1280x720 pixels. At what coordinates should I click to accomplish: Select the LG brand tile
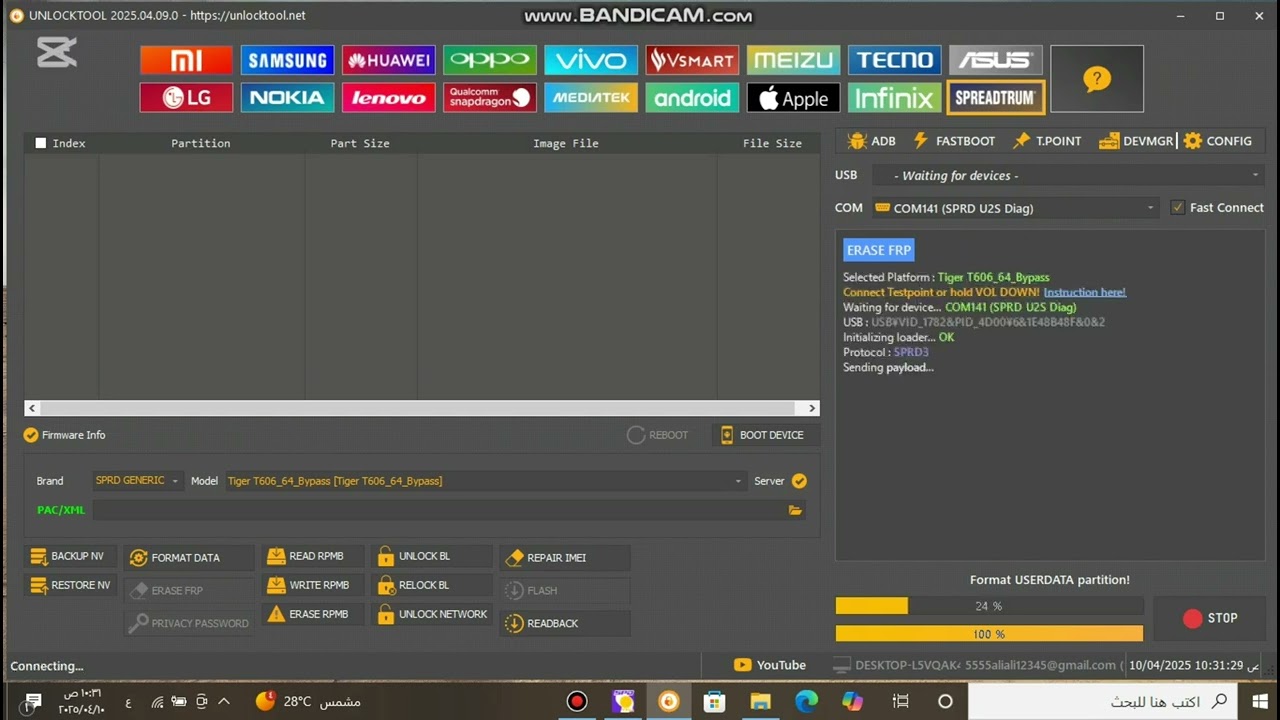[x=186, y=97]
